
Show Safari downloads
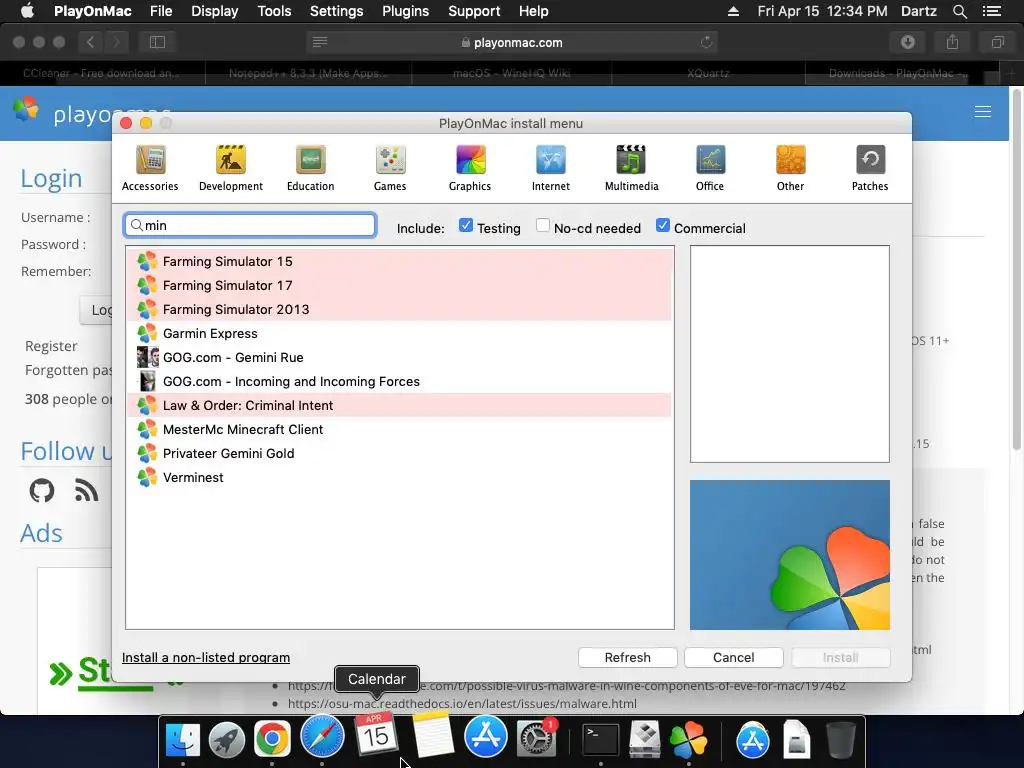tap(908, 42)
